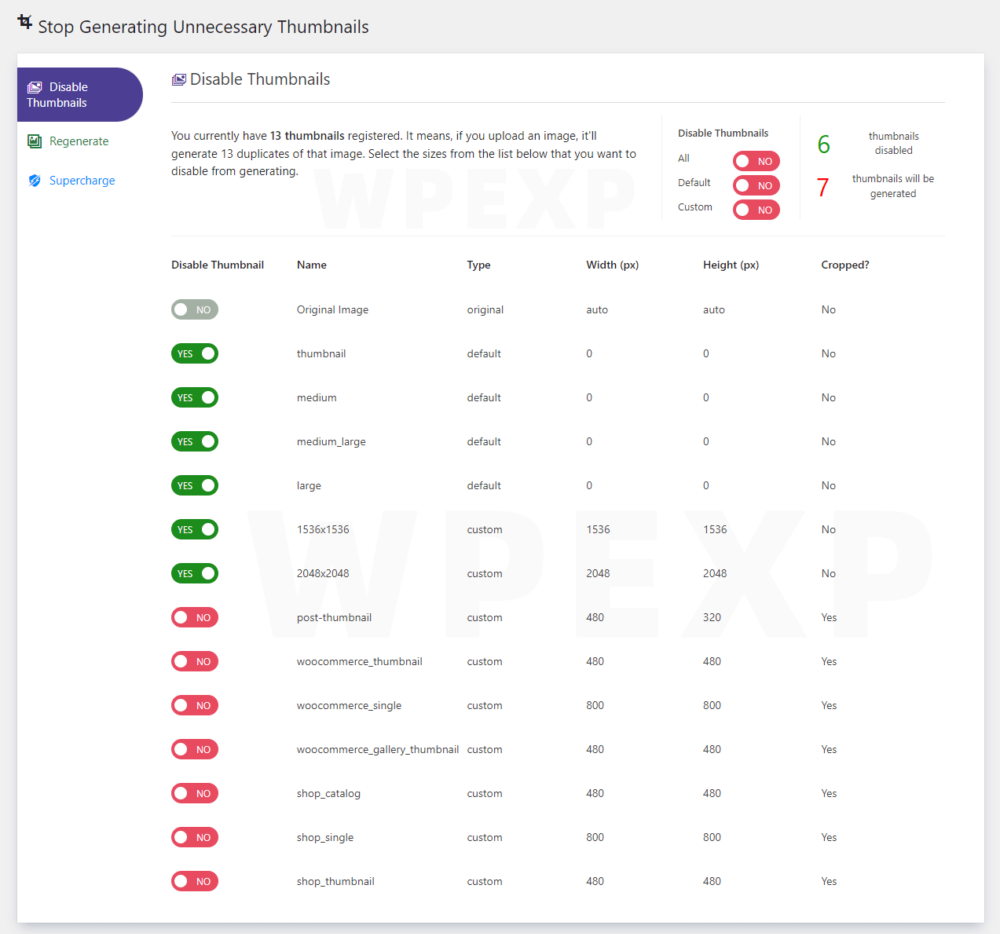Screen dimensions: 1000x934
Task: Click the icon beside the Disable Thumbnails heading
Action: coord(179,80)
